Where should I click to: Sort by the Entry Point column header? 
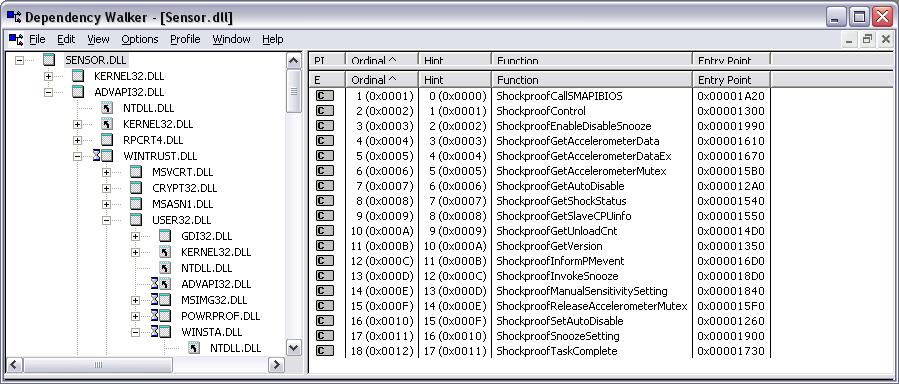click(x=731, y=80)
